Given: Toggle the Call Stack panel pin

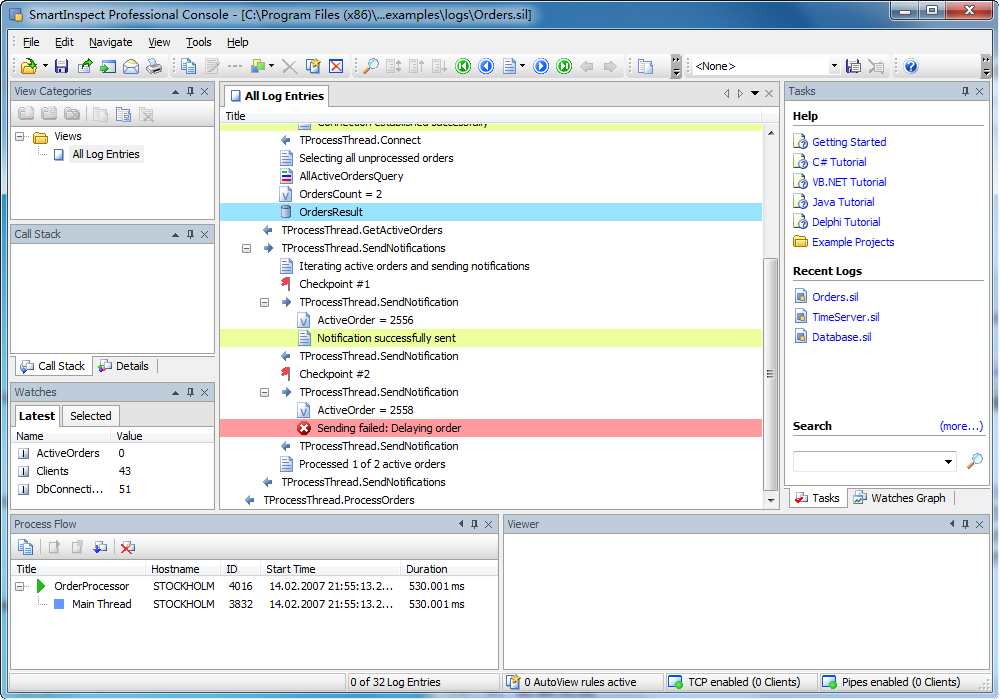Looking at the screenshot, I should [190, 234].
